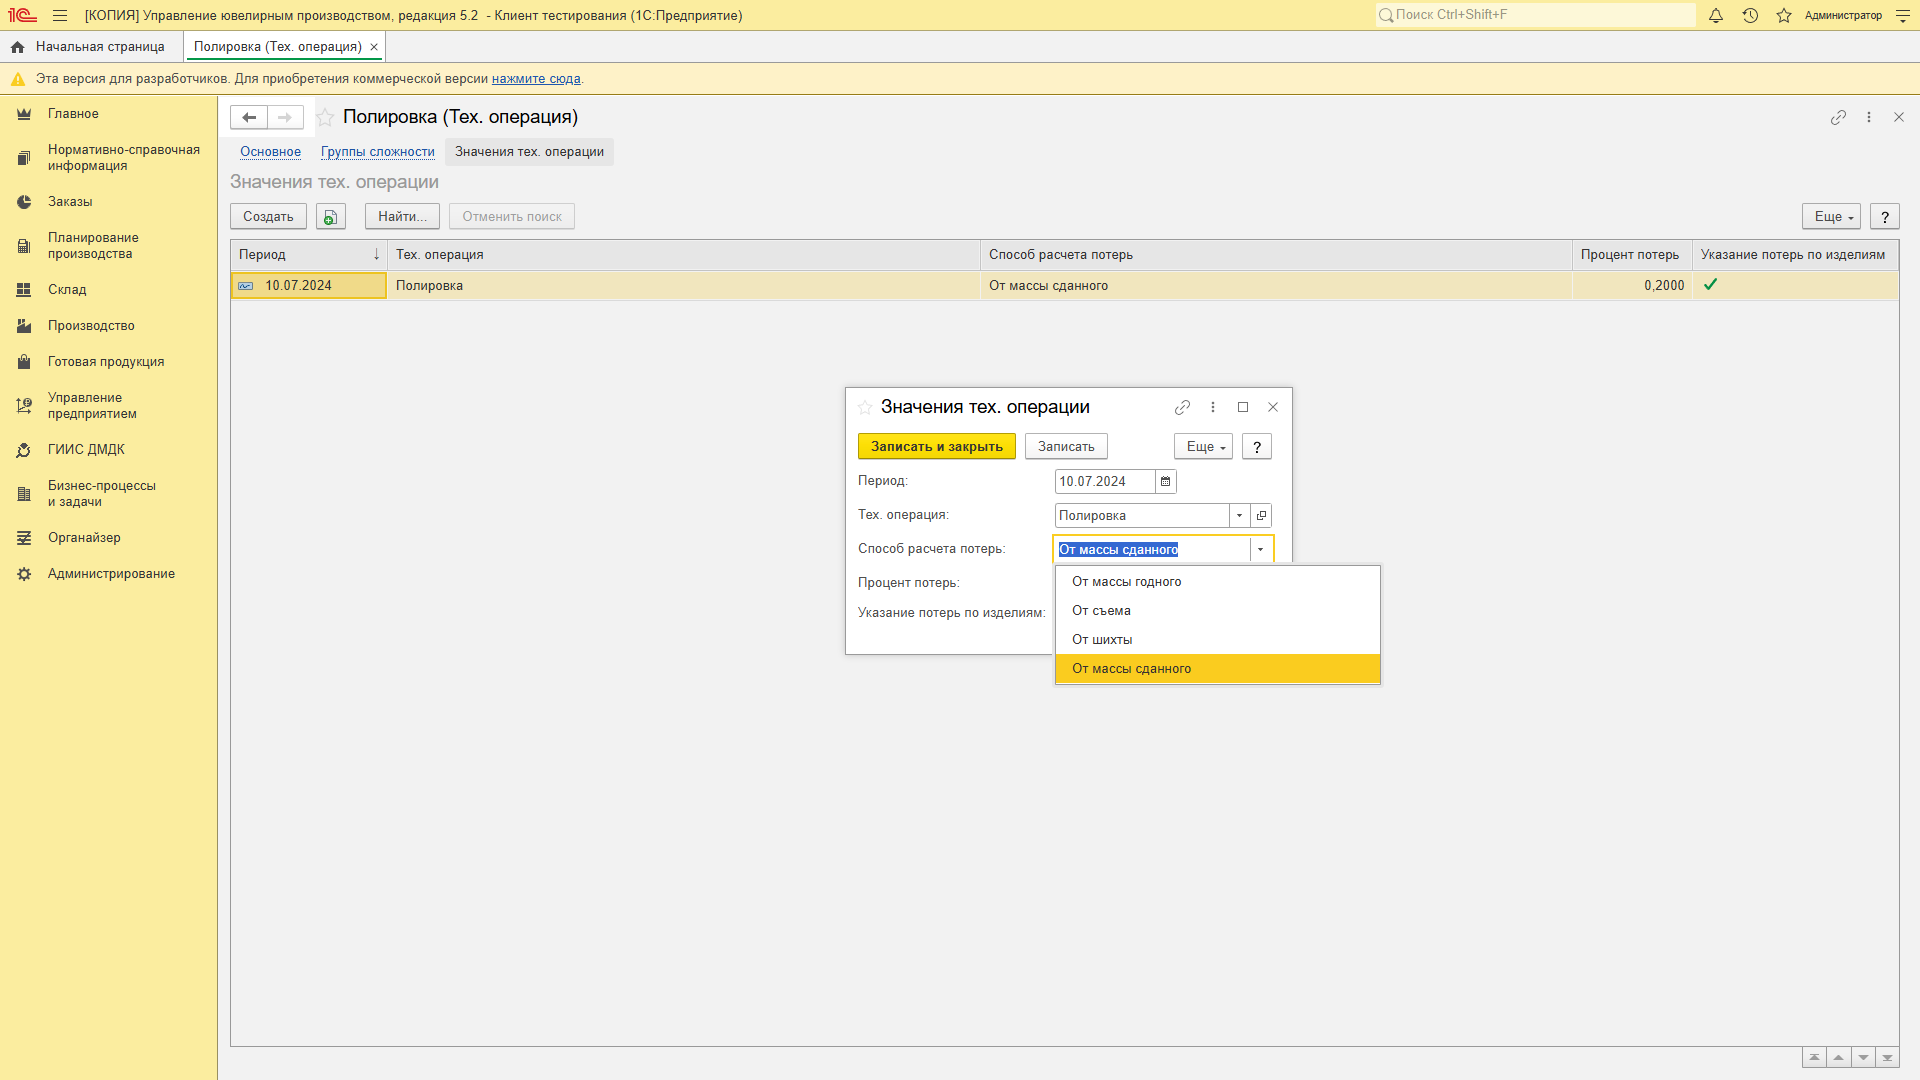Open favorites star in title bar
This screenshot has height=1080, width=1920.
1784,15
